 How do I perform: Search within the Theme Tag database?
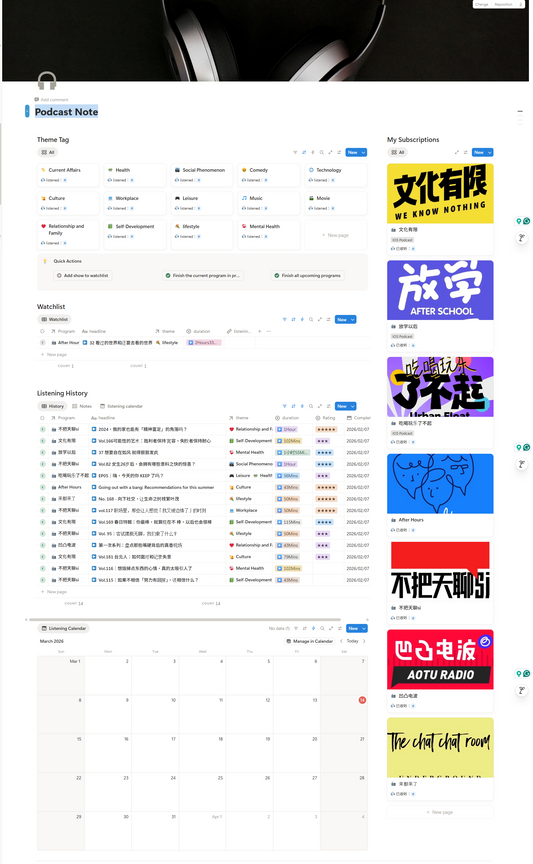tap(321, 153)
